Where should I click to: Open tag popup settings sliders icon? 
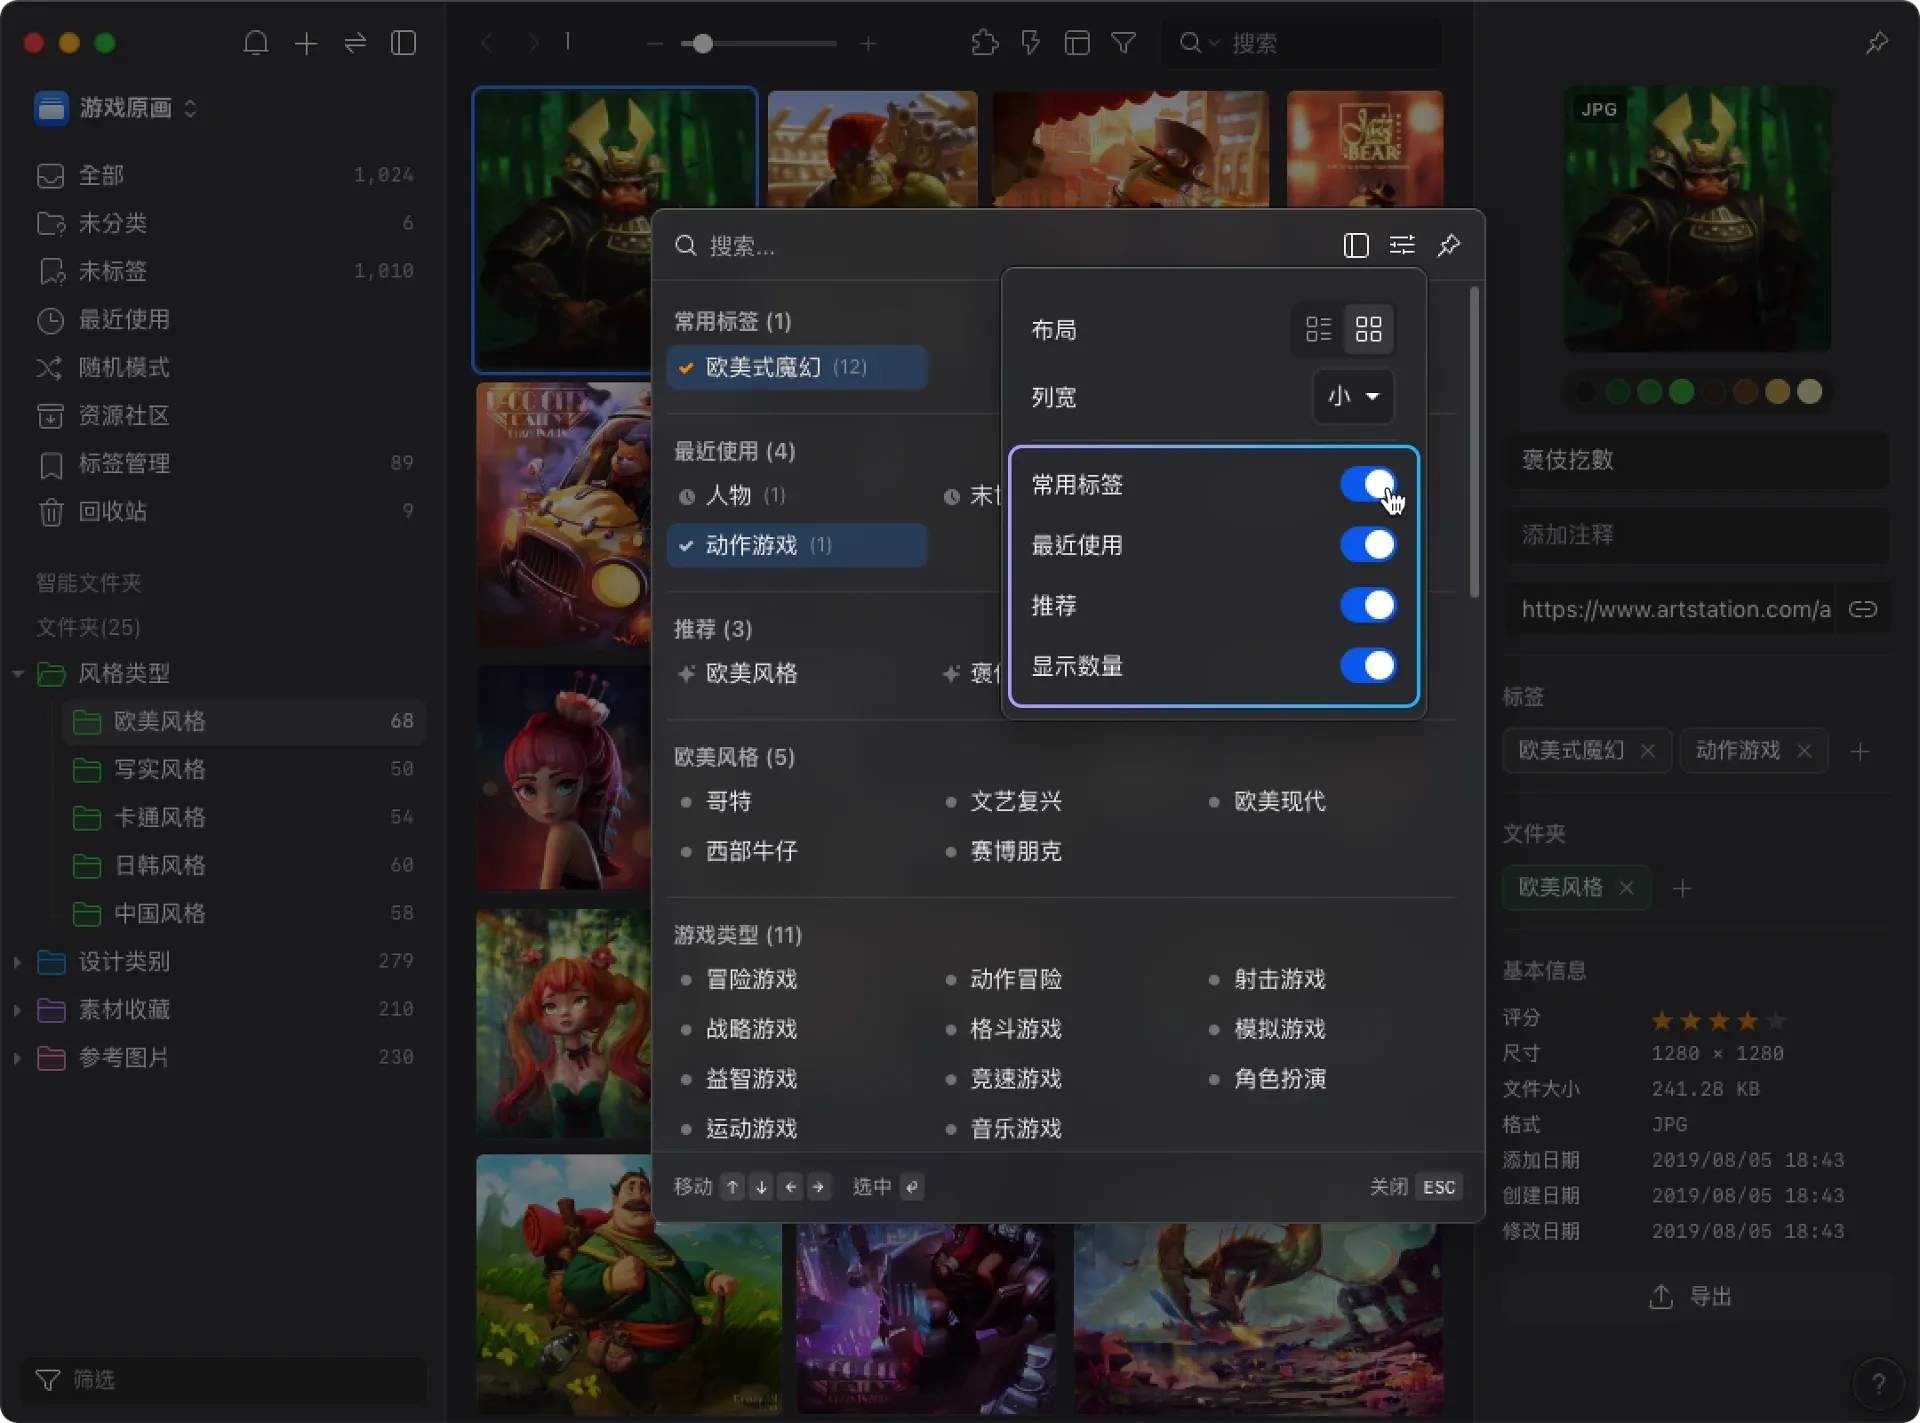[x=1402, y=245]
